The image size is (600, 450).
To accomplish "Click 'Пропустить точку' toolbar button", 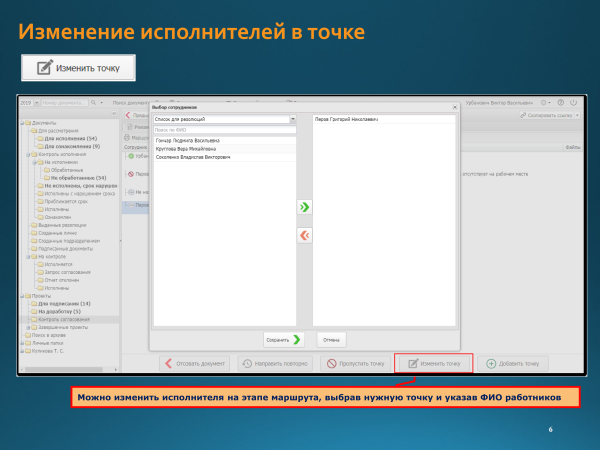I will 351,363.
